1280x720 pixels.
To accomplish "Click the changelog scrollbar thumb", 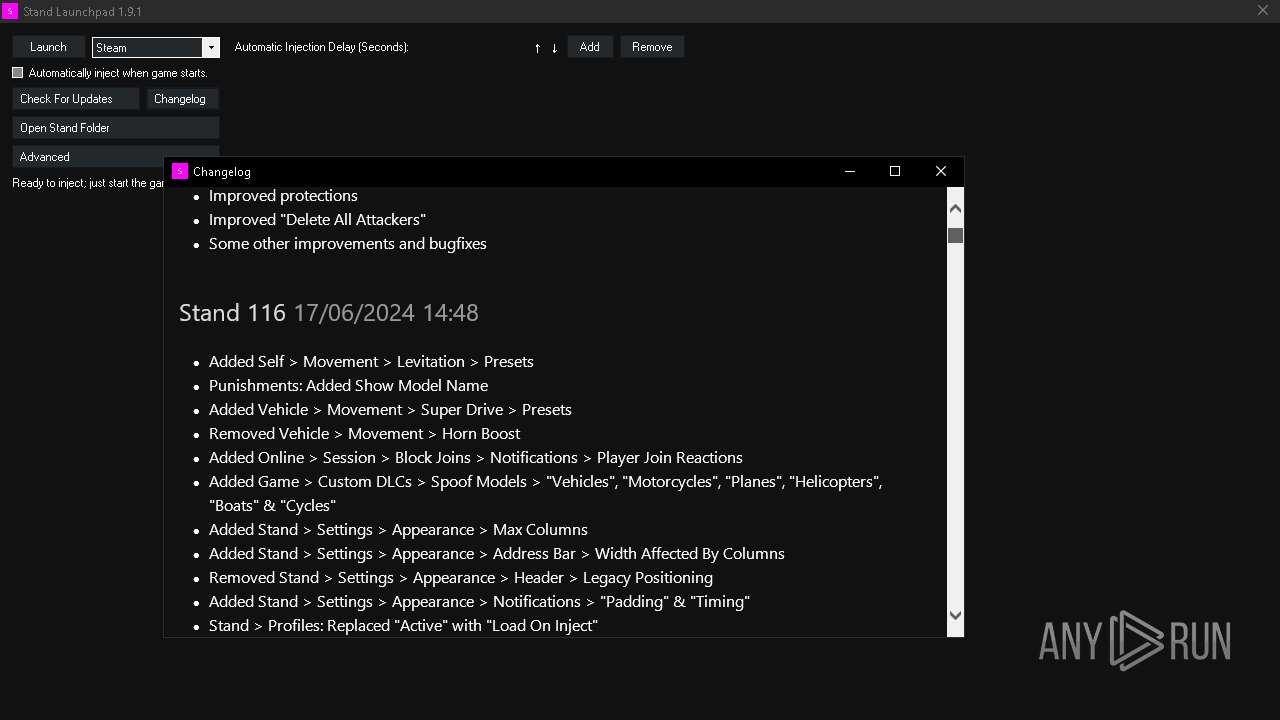I will click(955, 235).
